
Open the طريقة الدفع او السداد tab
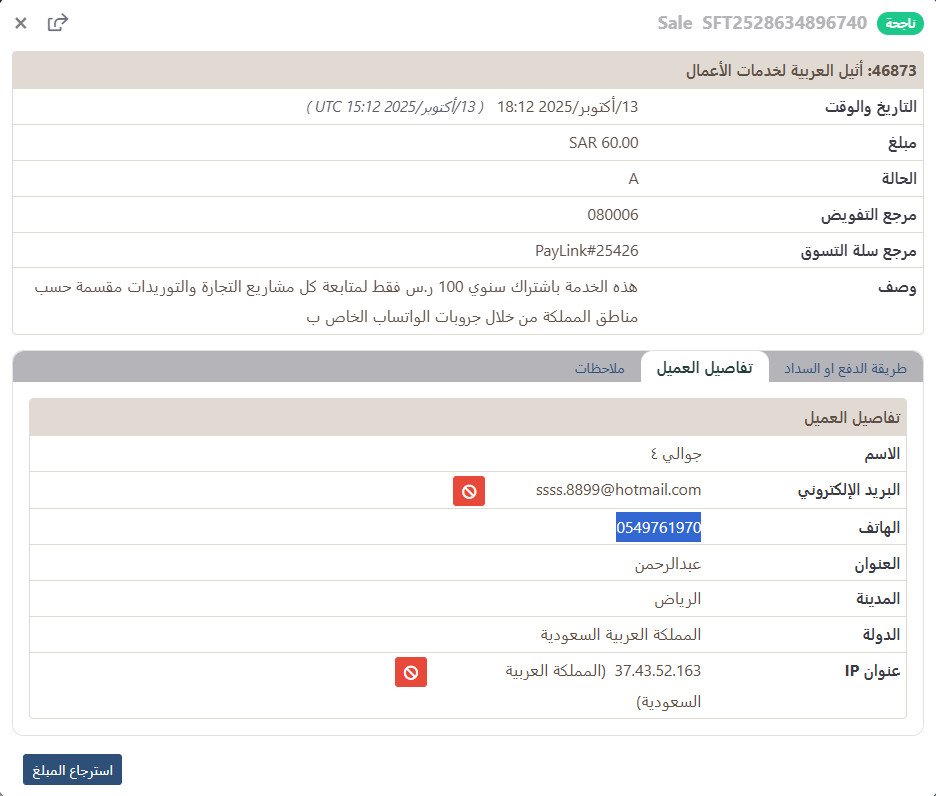click(843, 368)
